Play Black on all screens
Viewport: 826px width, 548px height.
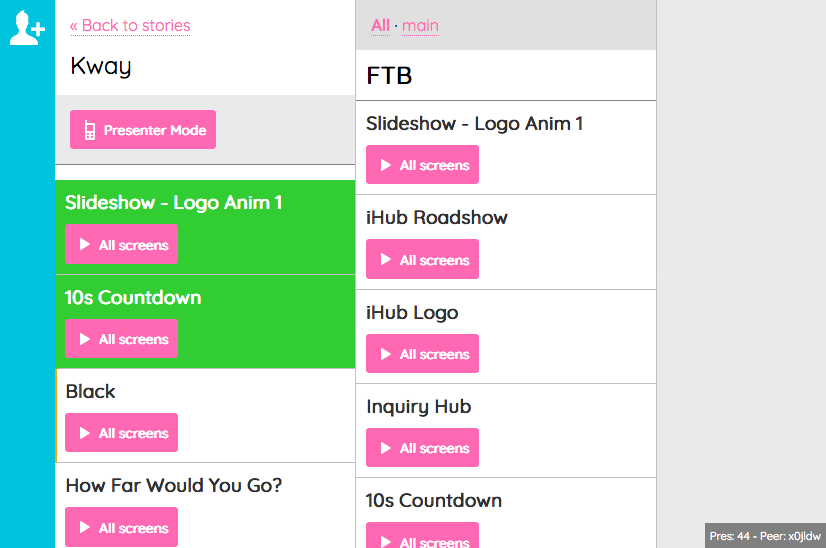coord(121,433)
